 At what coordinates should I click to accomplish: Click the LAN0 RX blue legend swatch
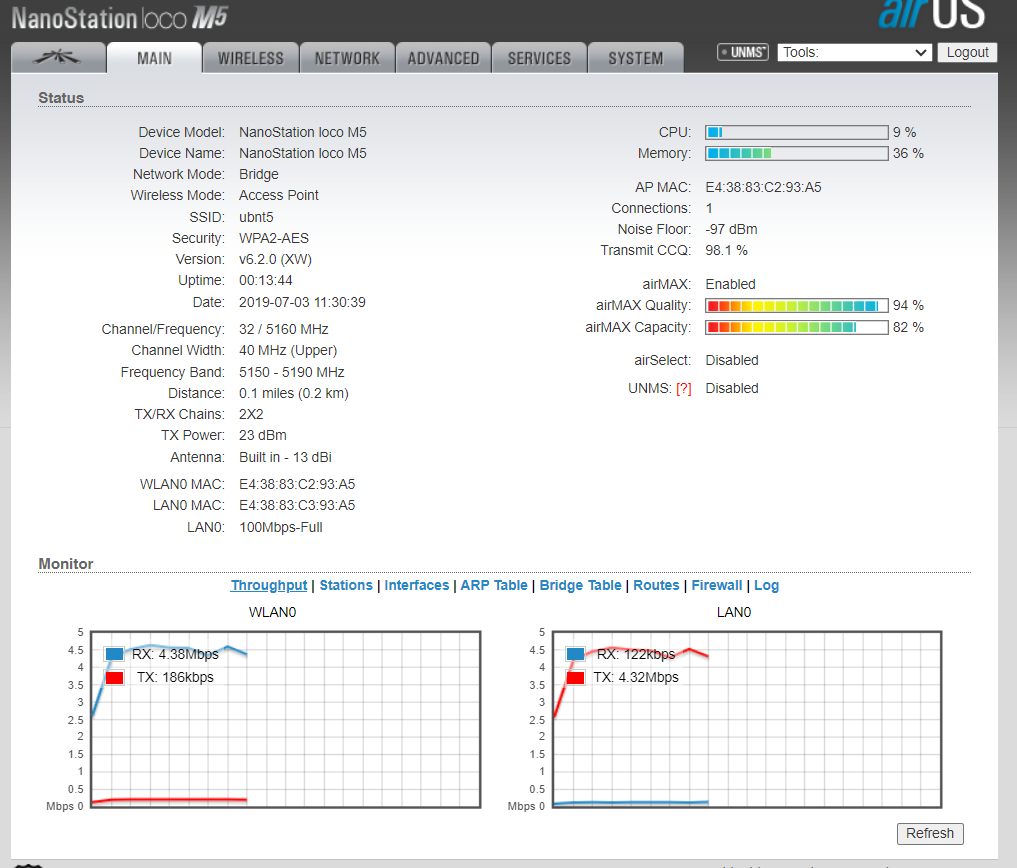click(575, 654)
